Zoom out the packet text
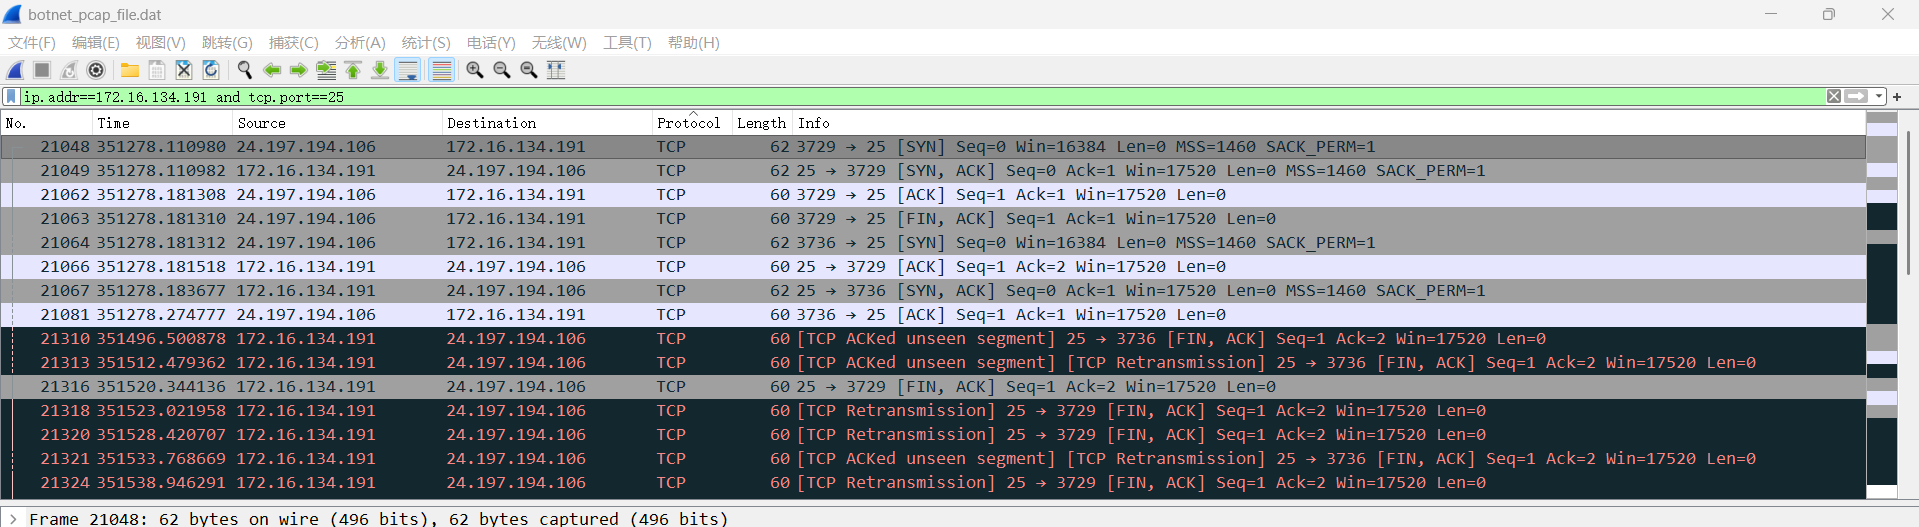 click(x=502, y=70)
